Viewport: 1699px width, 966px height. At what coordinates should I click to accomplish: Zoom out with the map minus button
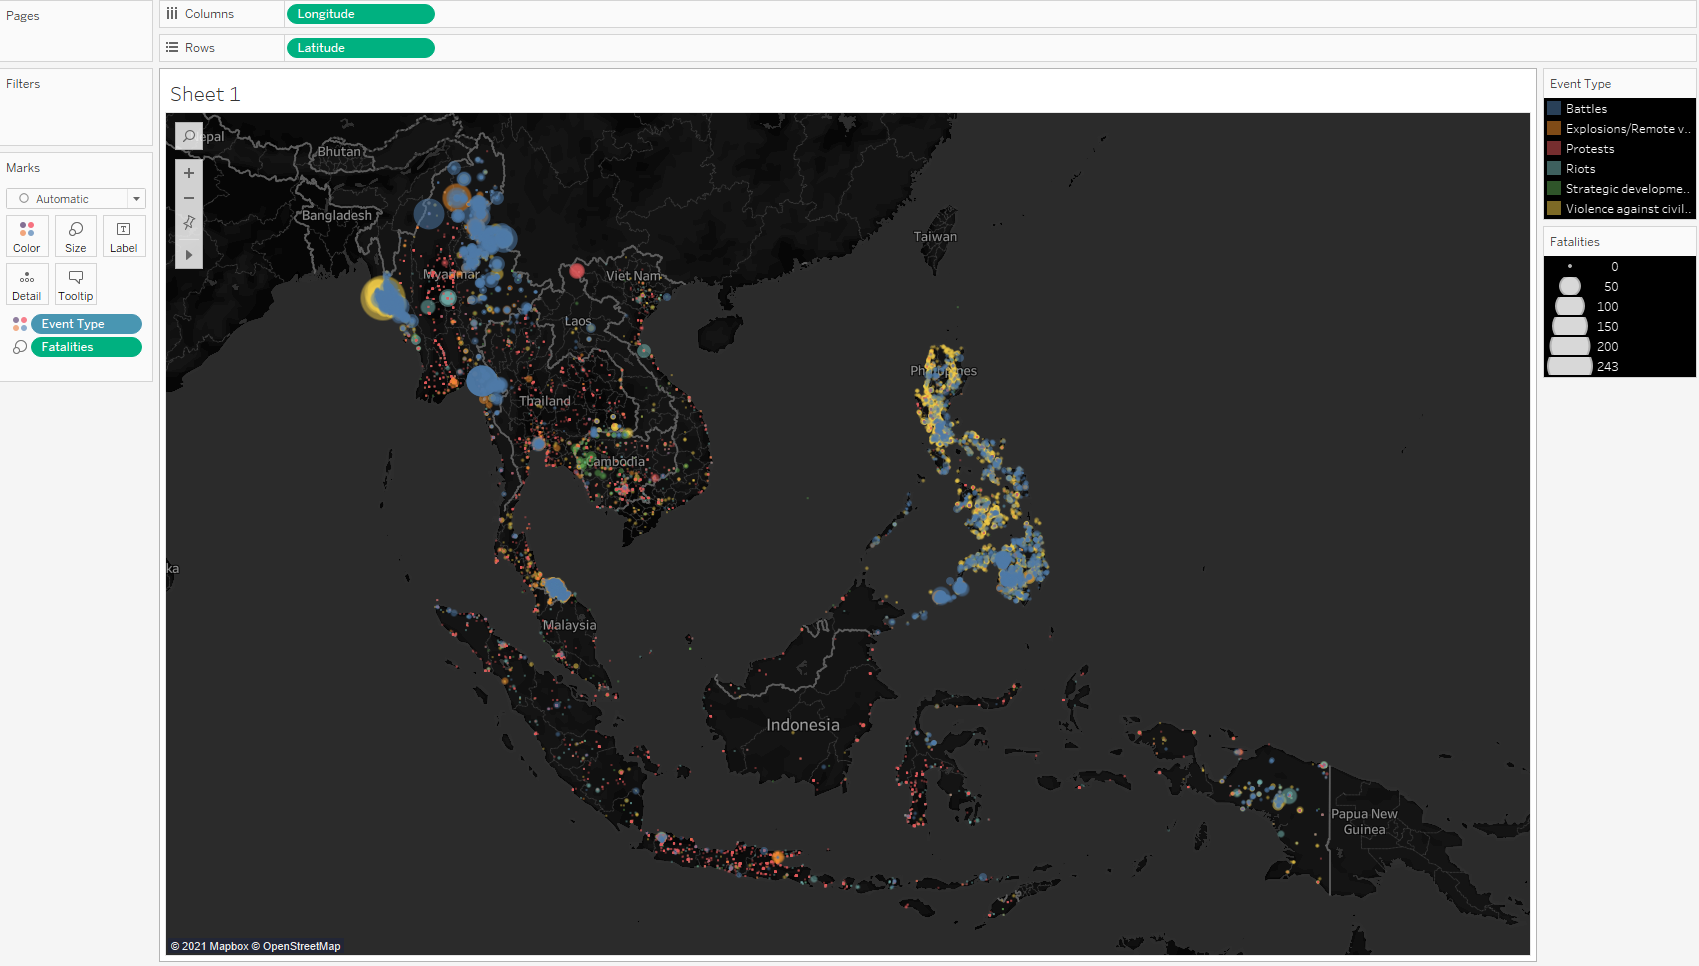[x=189, y=198]
